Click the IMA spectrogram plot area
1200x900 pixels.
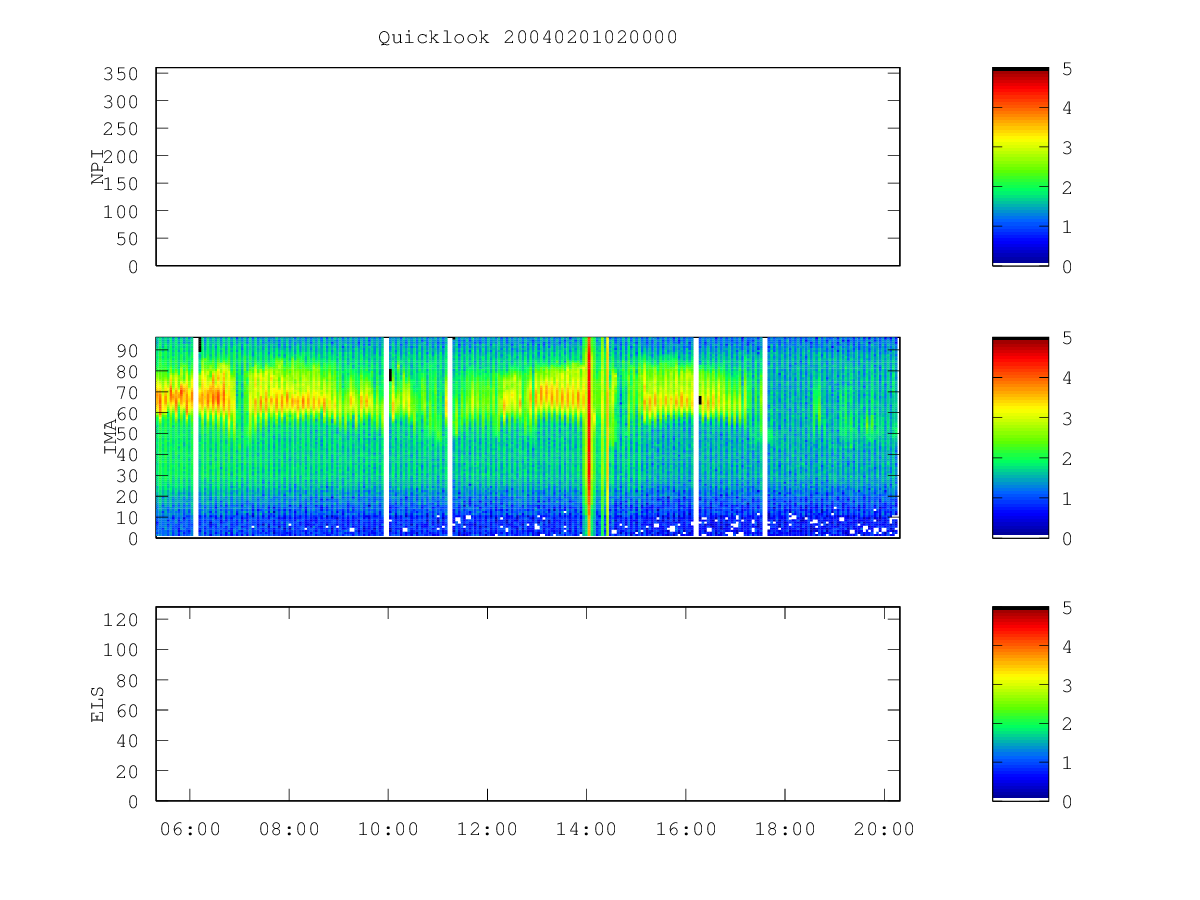(528, 437)
